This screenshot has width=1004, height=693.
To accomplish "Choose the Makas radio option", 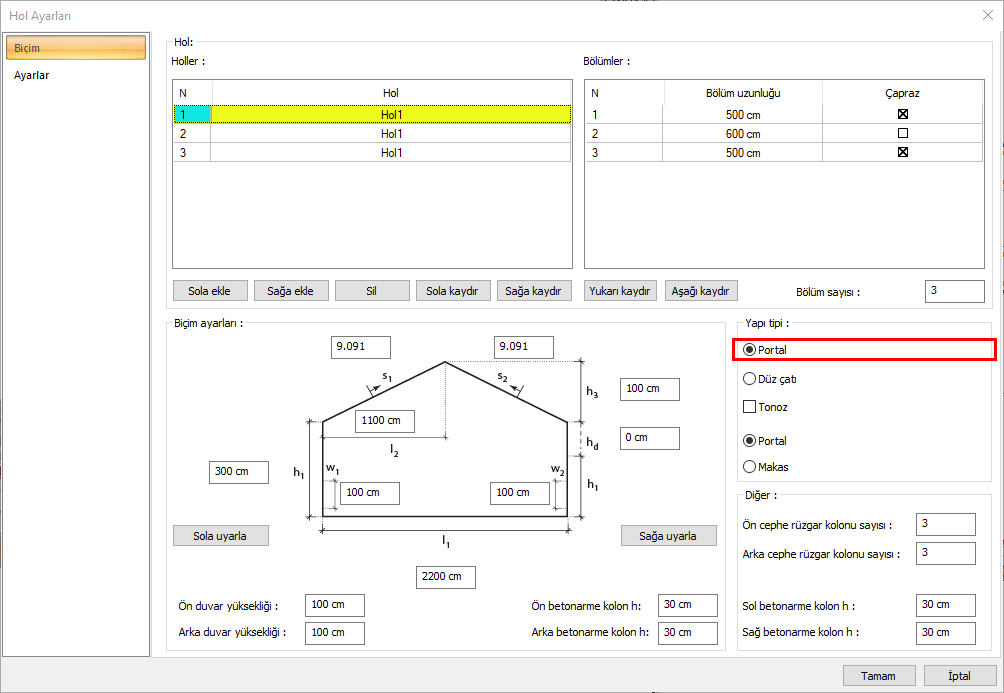I will [x=750, y=466].
